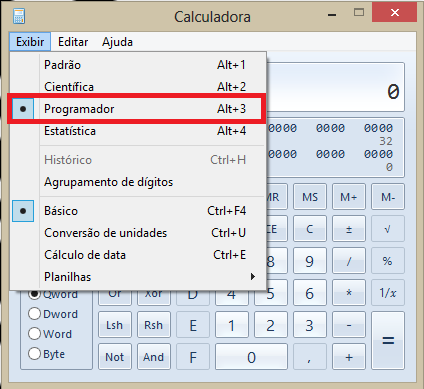Click the minus subtraction button
The width and height of the screenshot is (424, 389).
pyautogui.click(x=349, y=325)
